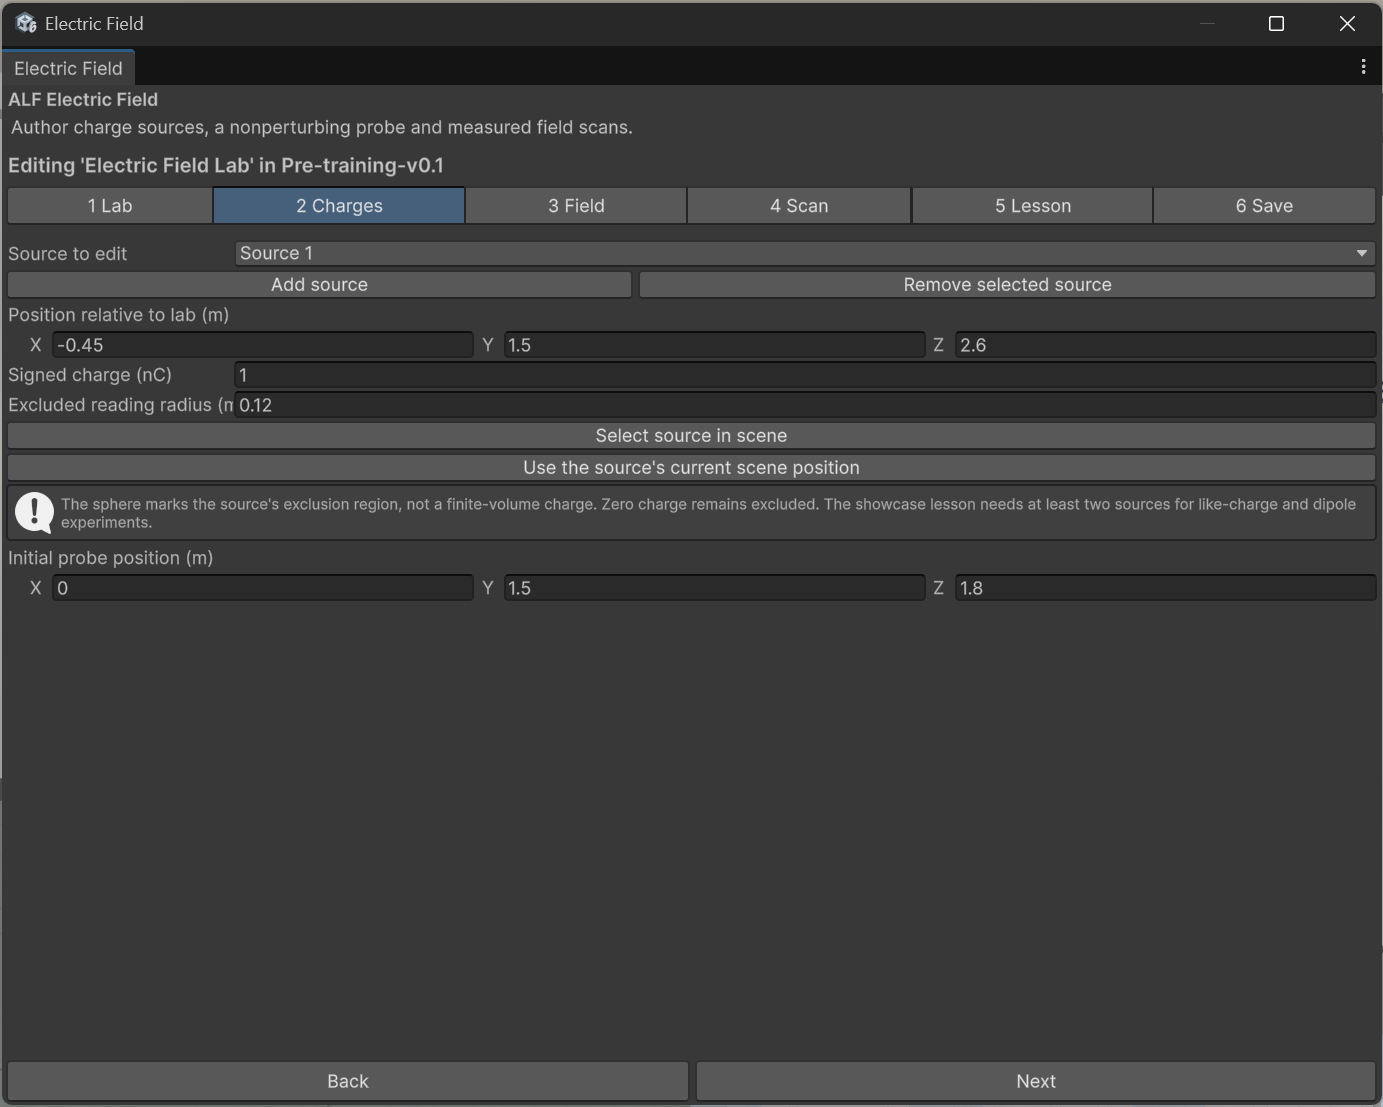Click the 'Editing Electric Field Lab' heading text
Image resolution: width=1383 pixels, height=1107 pixels.
pyautogui.click(x=226, y=165)
